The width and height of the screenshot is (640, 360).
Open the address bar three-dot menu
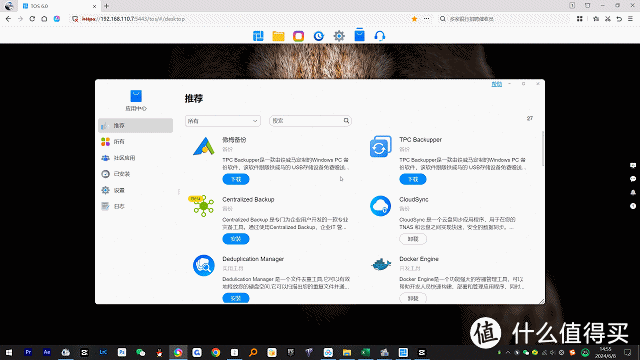pos(426,19)
